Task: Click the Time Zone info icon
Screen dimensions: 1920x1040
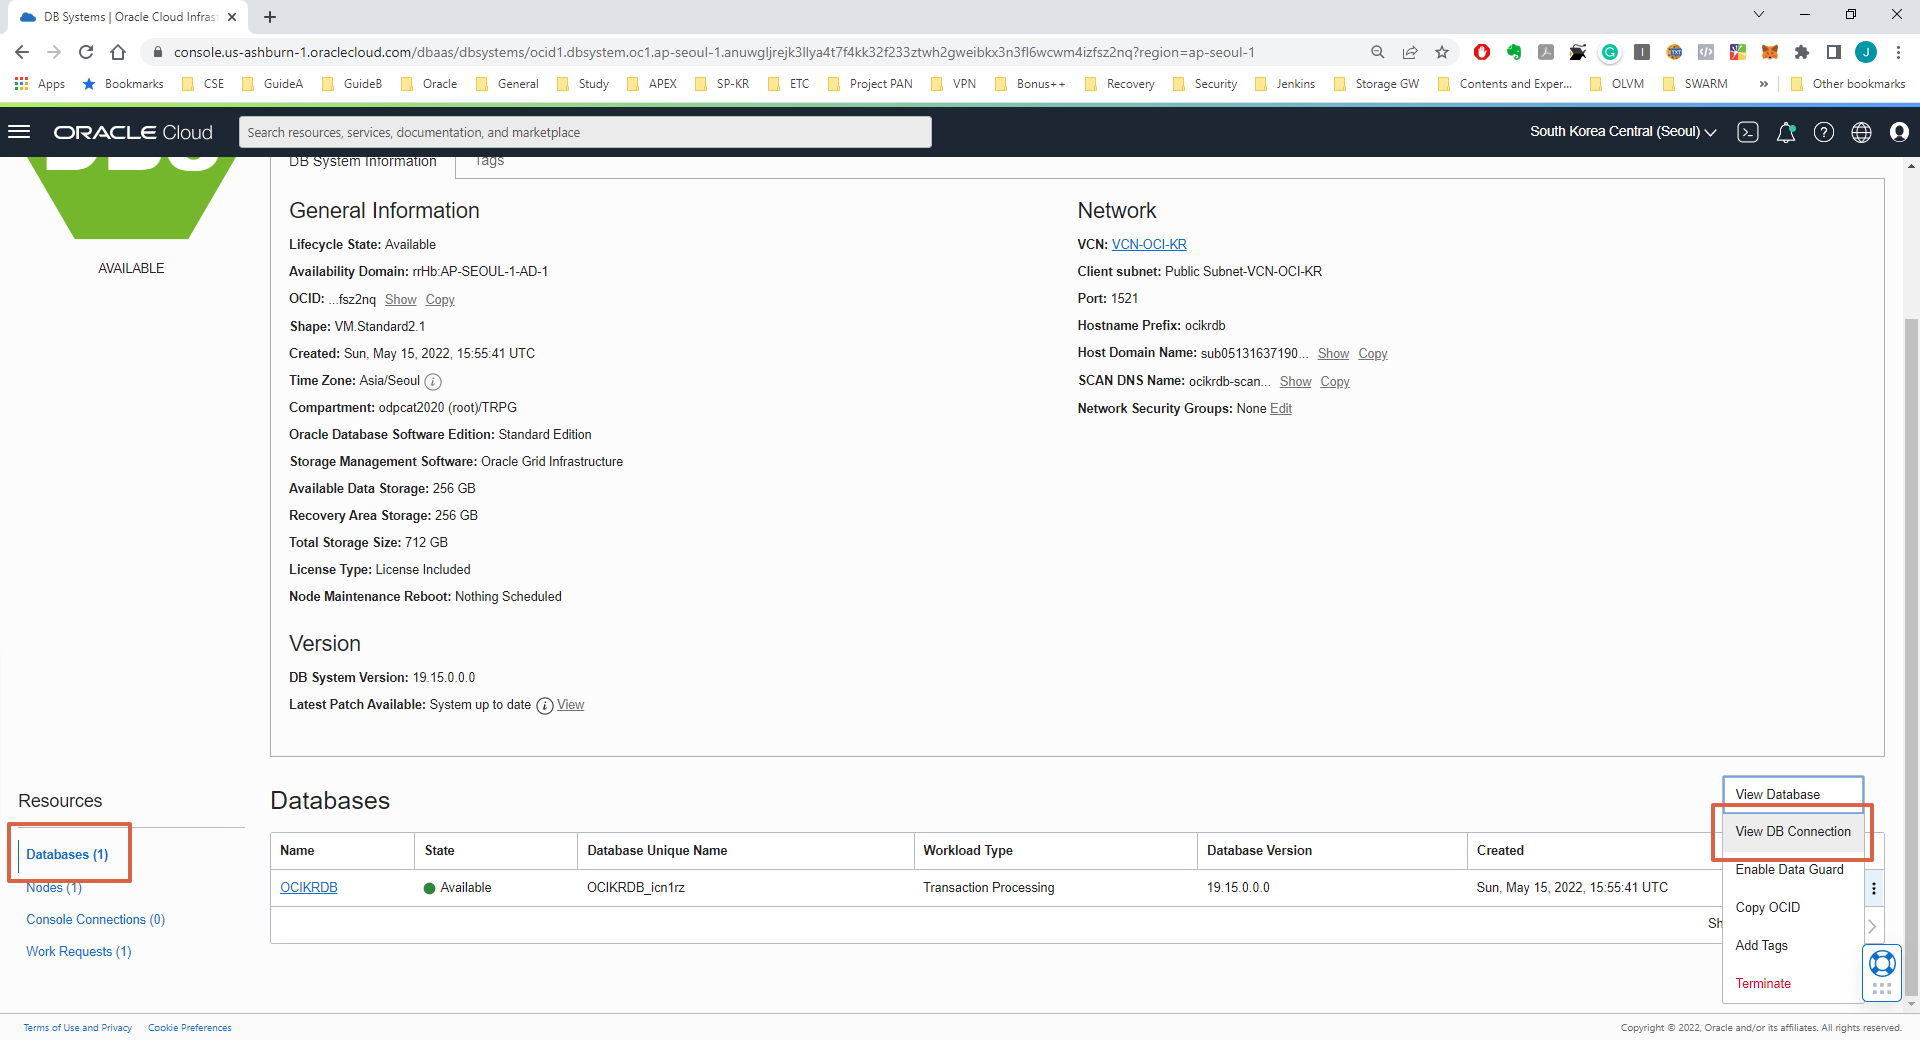Action: pyautogui.click(x=433, y=381)
